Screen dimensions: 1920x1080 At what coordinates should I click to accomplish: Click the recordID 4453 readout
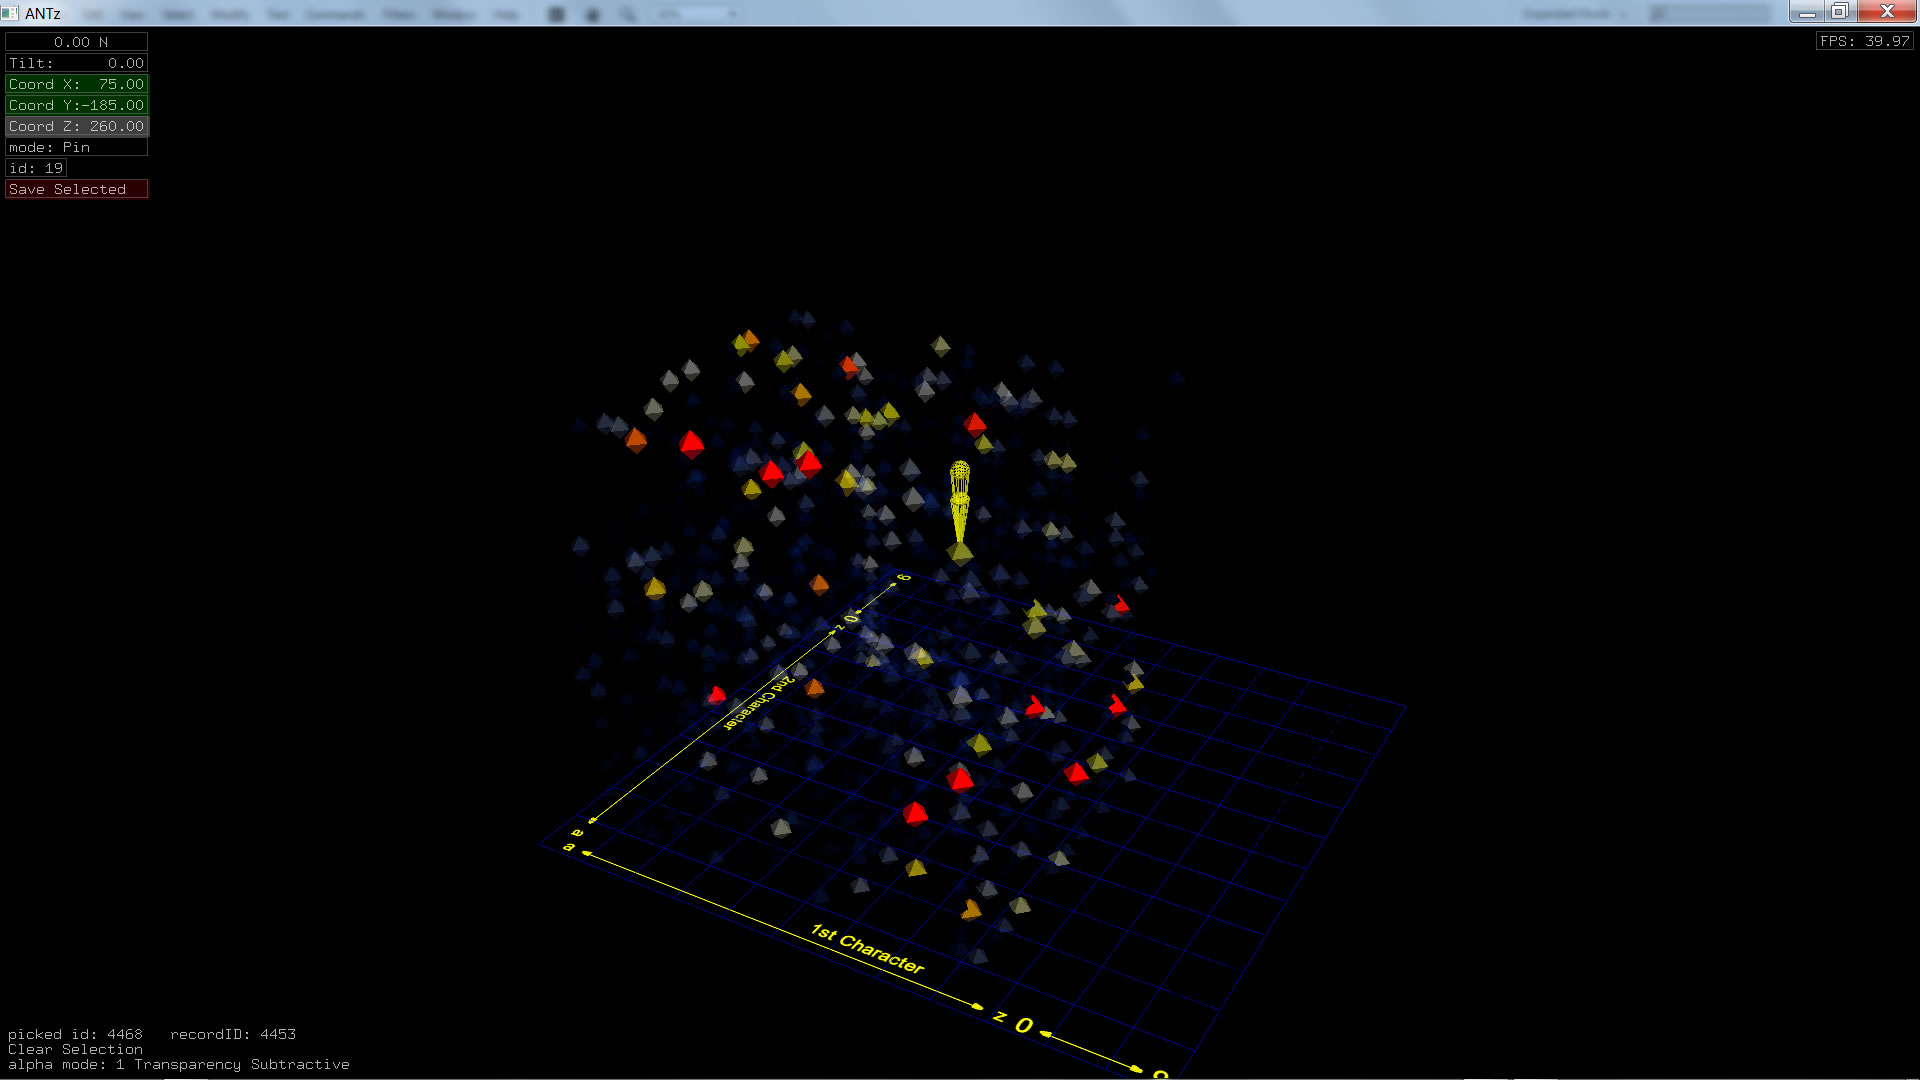tap(232, 1034)
